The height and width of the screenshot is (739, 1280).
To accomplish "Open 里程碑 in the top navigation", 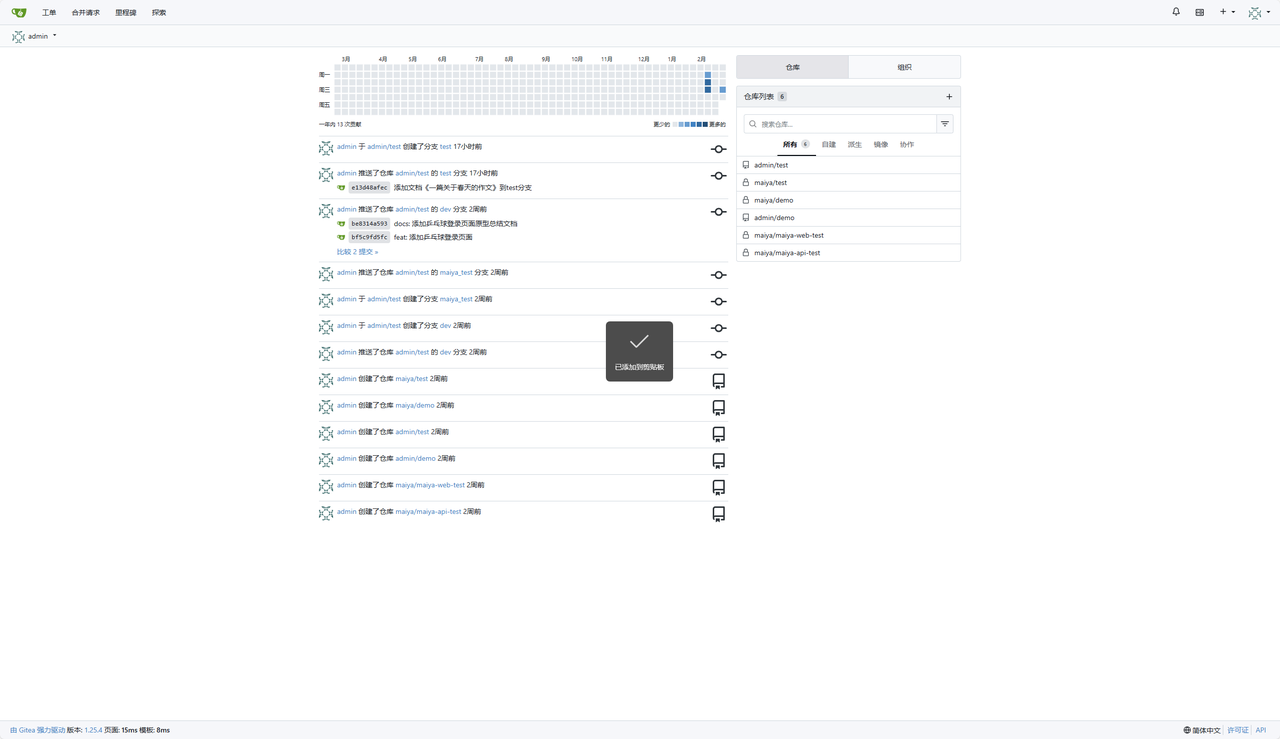I will (126, 13).
